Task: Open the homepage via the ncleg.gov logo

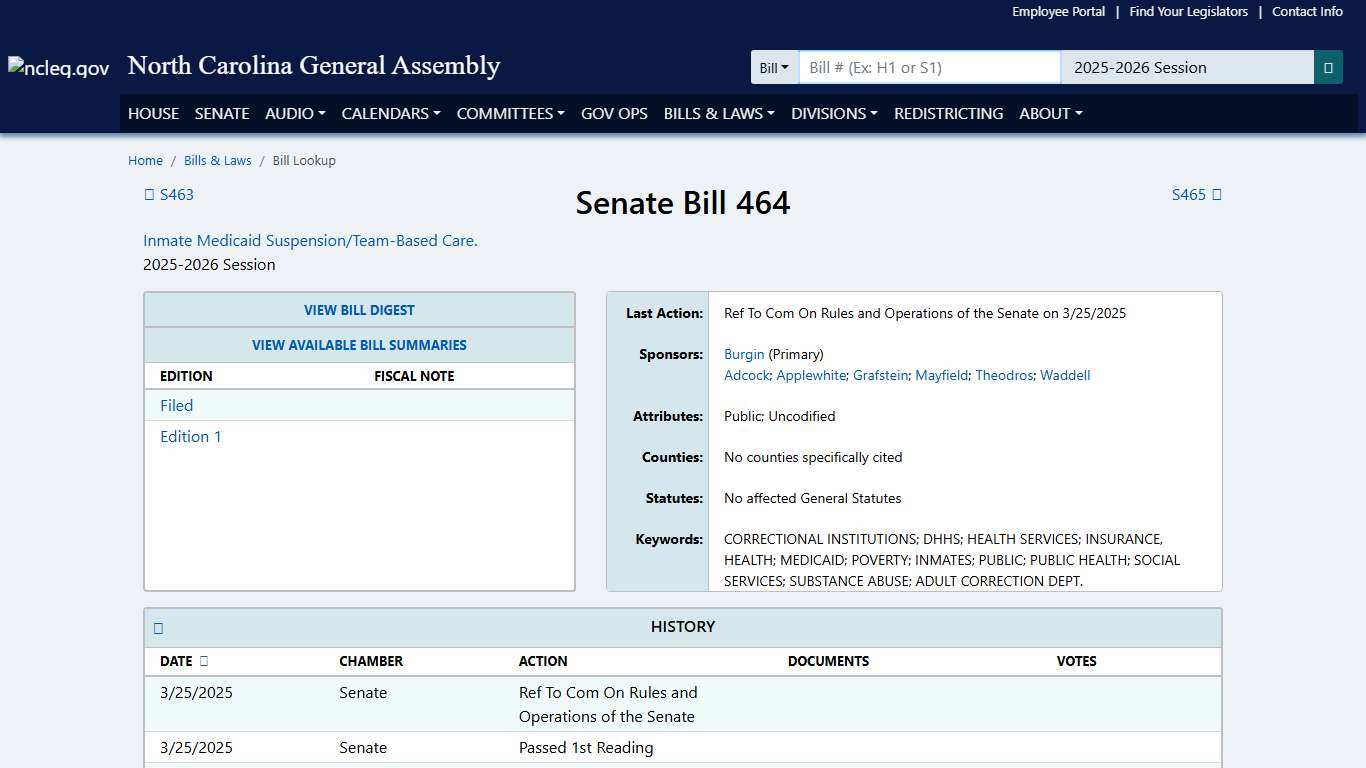Action: point(57,67)
